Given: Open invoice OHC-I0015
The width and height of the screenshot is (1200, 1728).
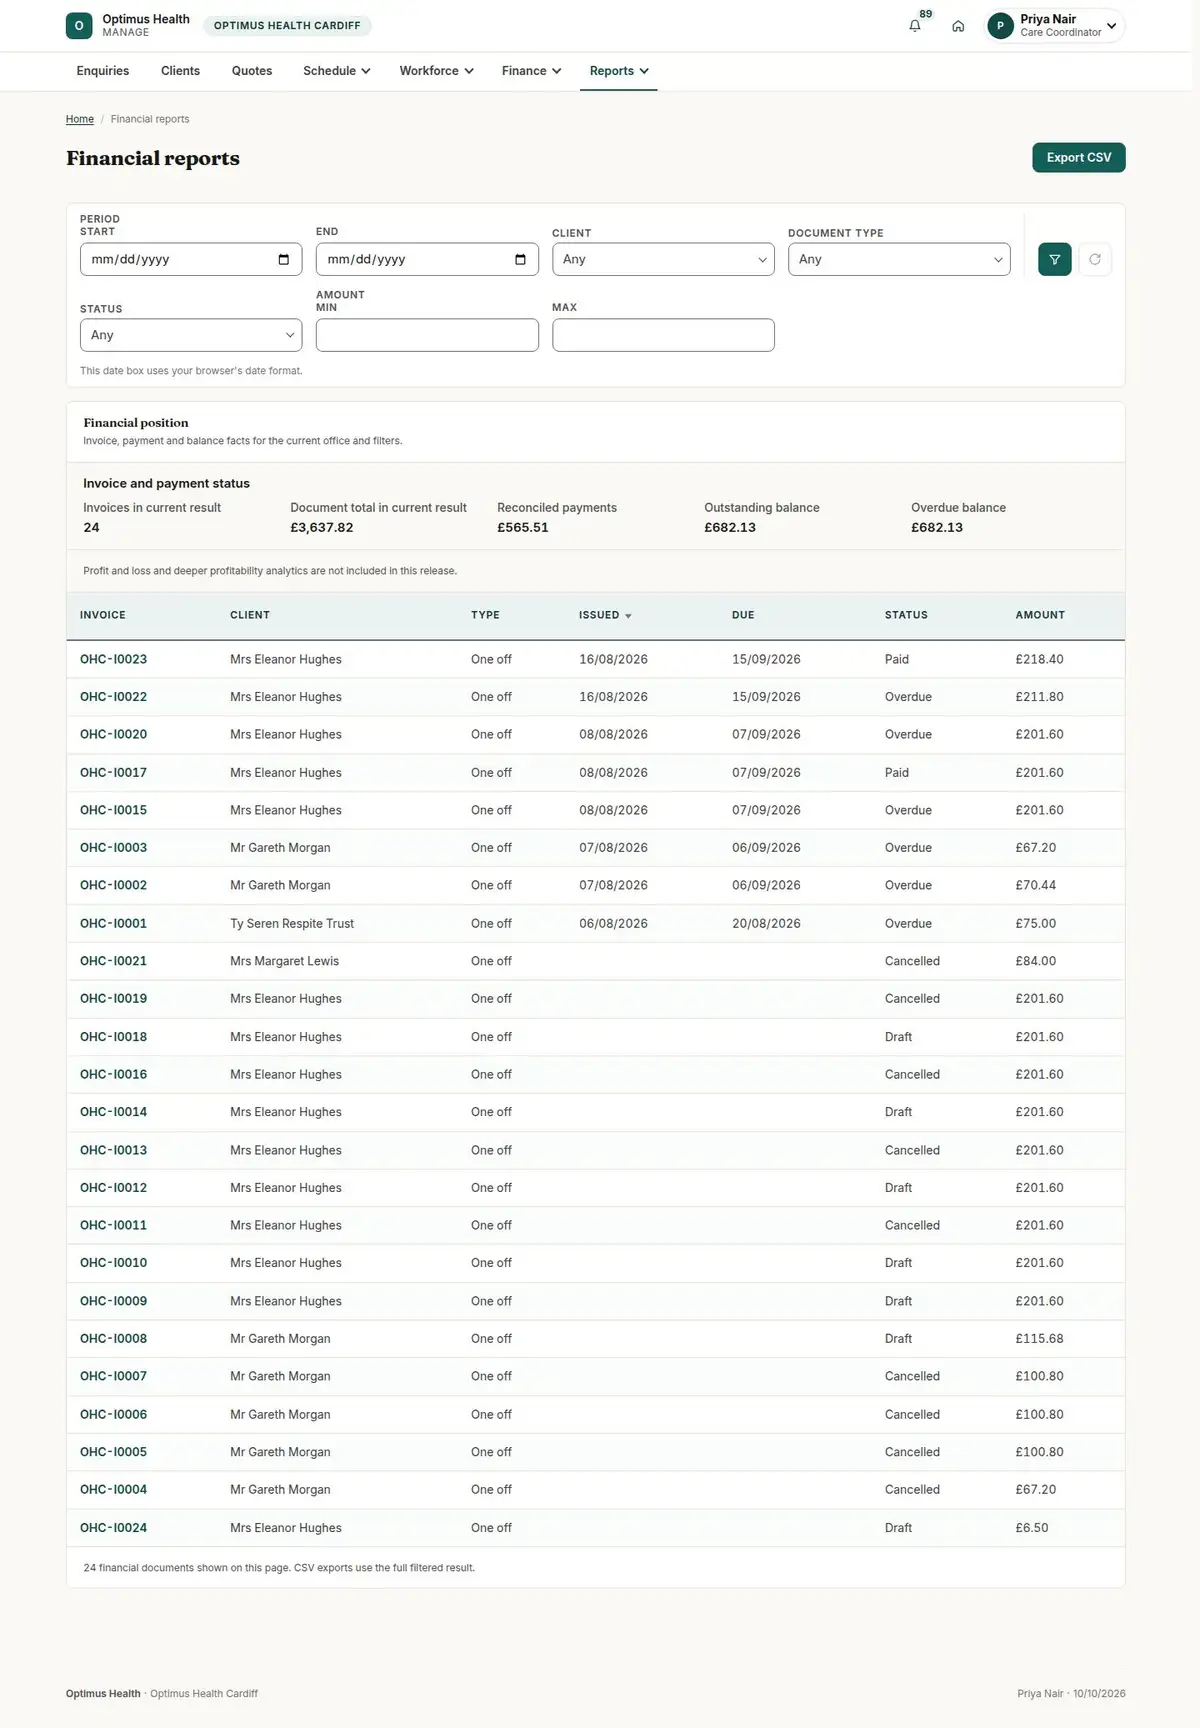Looking at the screenshot, I should click(x=113, y=810).
